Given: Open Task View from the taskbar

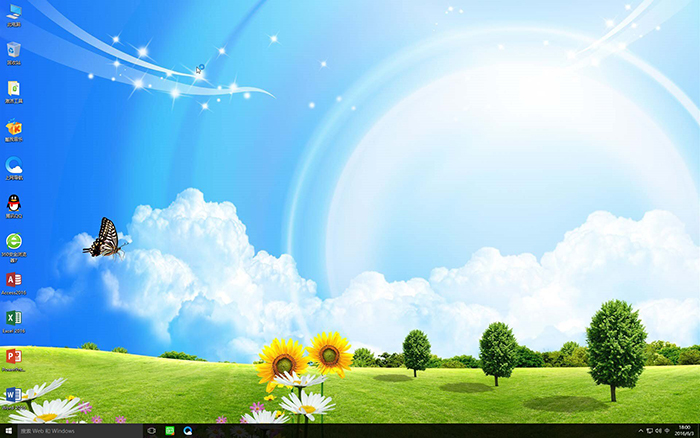Looking at the screenshot, I should point(151,431).
